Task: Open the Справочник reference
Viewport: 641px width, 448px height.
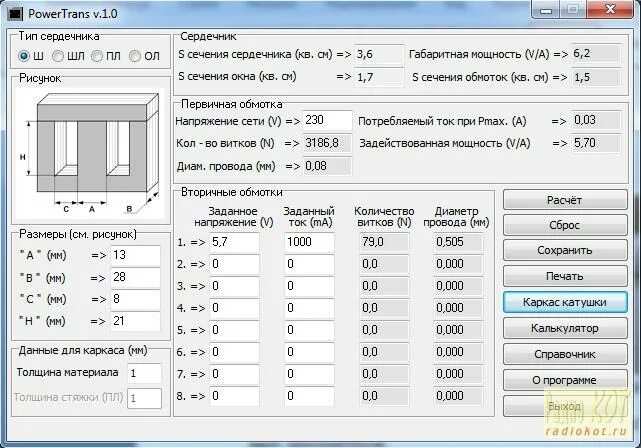Action: pyautogui.click(x=565, y=354)
